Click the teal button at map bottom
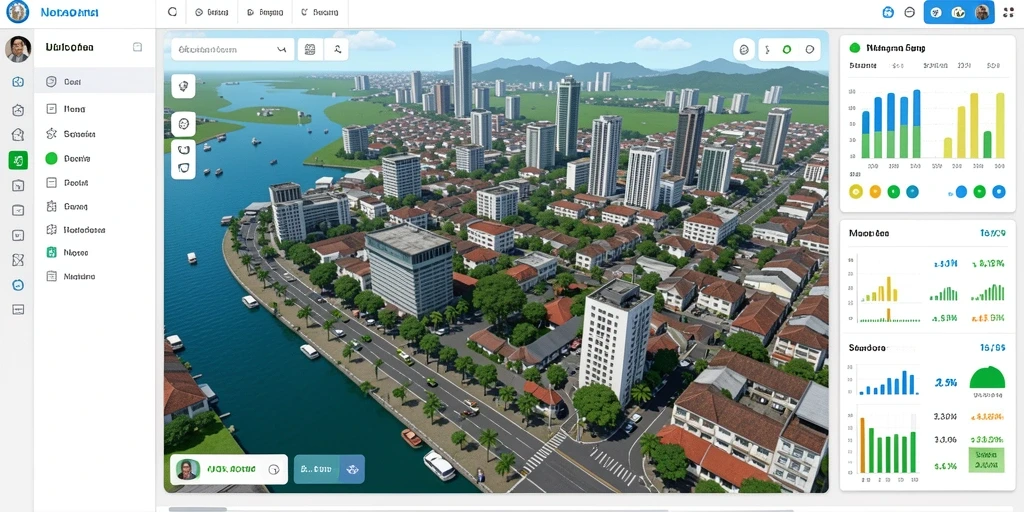This screenshot has height=512, width=1024. (329, 469)
